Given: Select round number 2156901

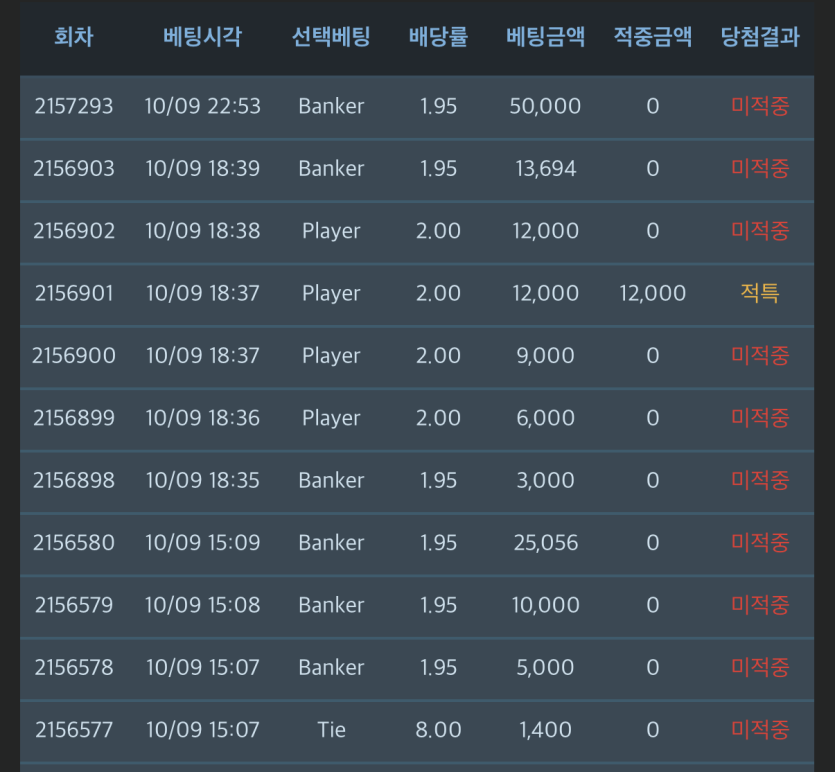Looking at the screenshot, I should (x=73, y=293).
